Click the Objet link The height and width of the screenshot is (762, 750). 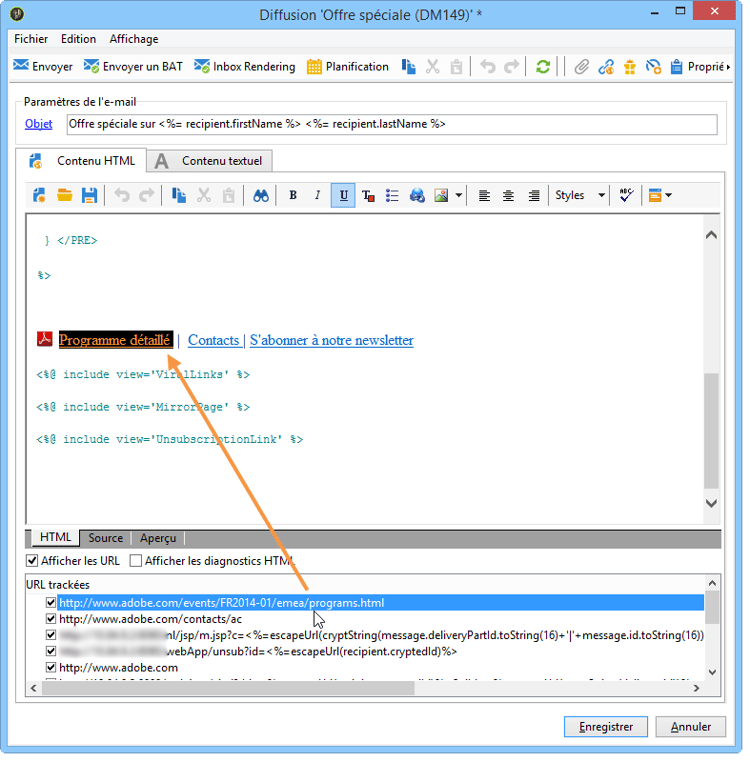pyautogui.click(x=38, y=124)
